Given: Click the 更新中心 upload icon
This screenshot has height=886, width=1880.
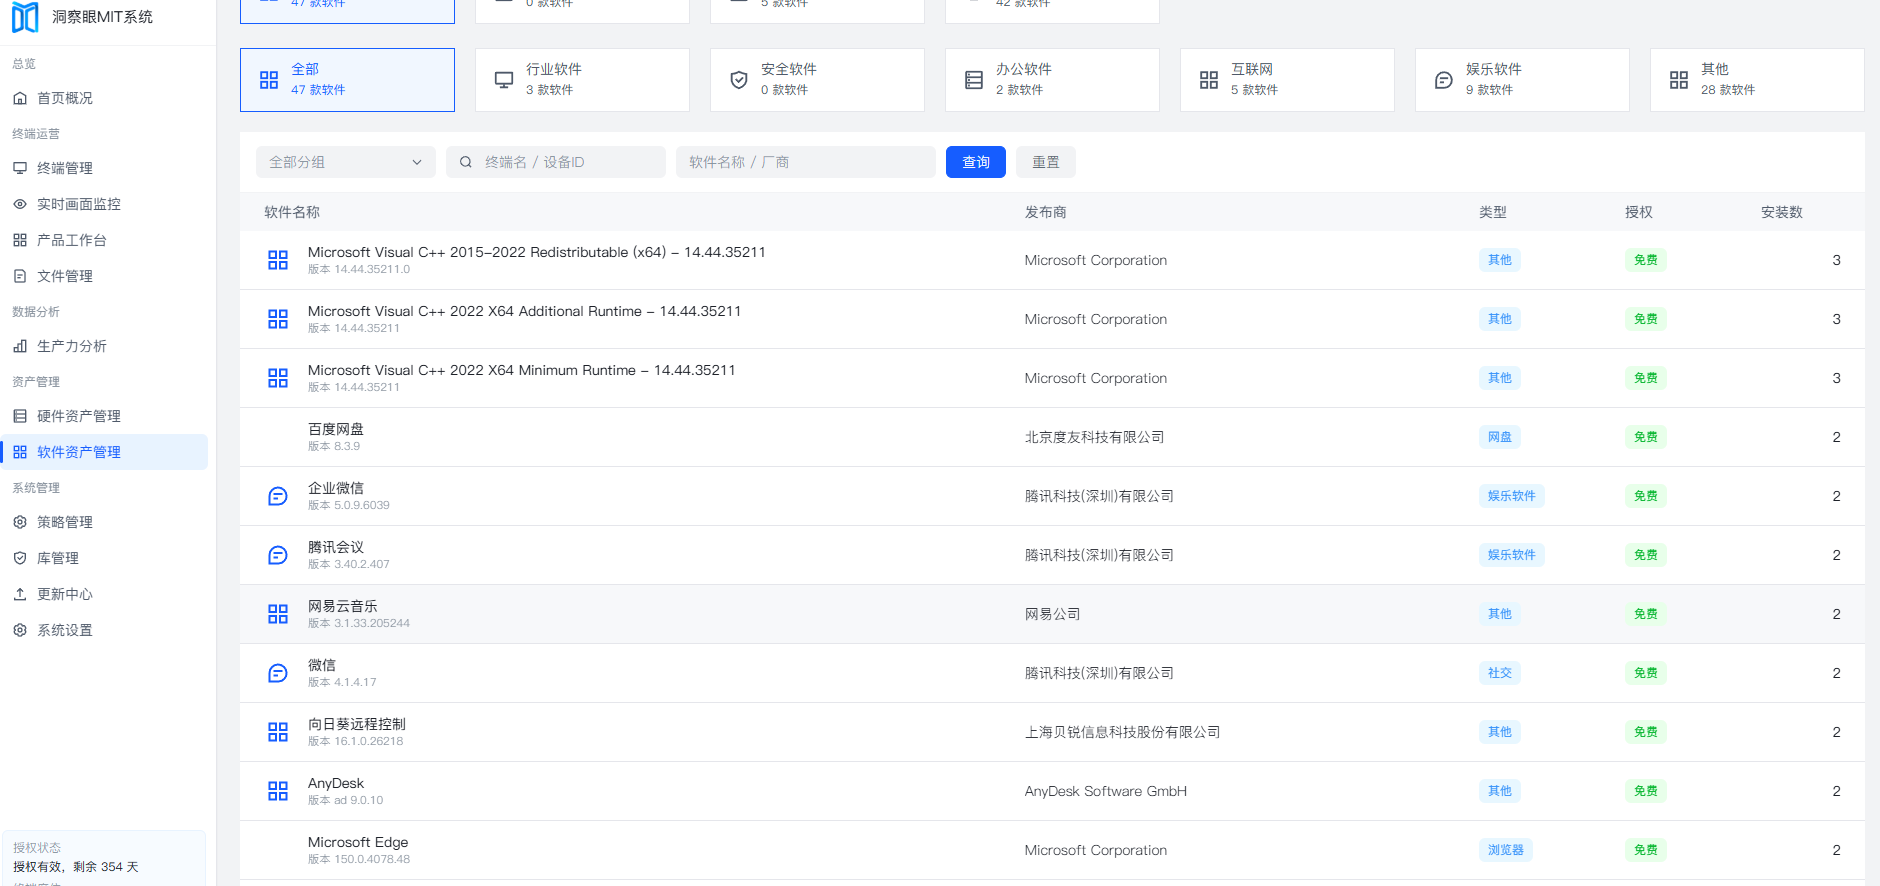Looking at the screenshot, I should pyautogui.click(x=20, y=594).
